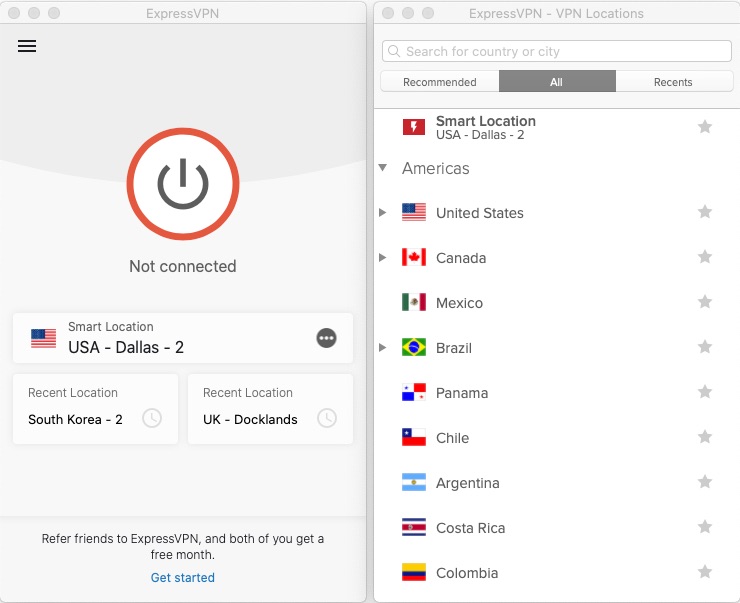The height and width of the screenshot is (603, 740).
Task: Click the Canada flag icon
Action: point(414,257)
